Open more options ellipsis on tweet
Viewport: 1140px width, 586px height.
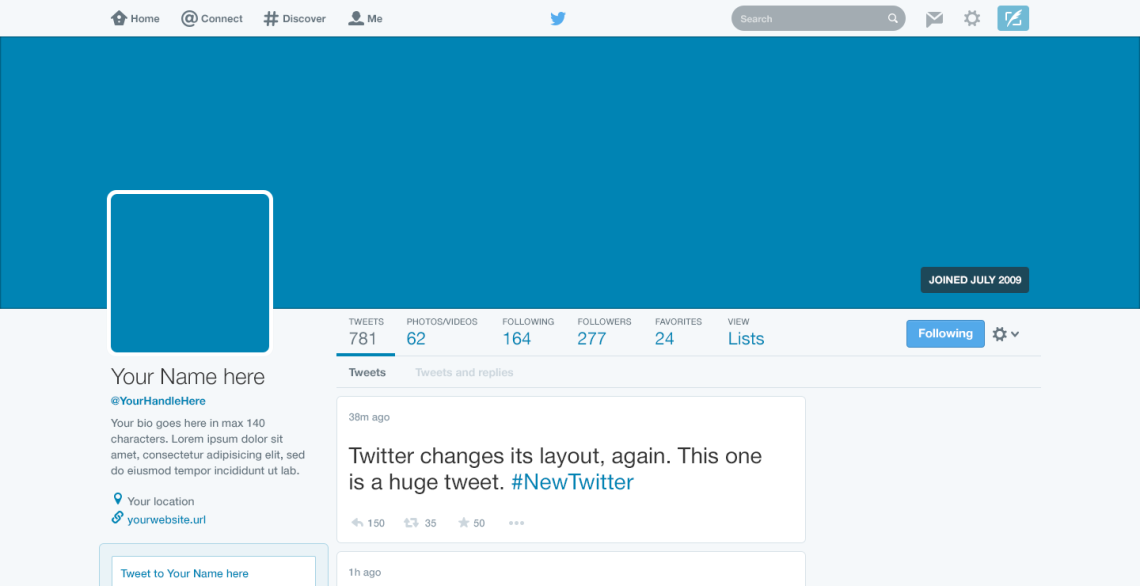(x=516, y=523)
